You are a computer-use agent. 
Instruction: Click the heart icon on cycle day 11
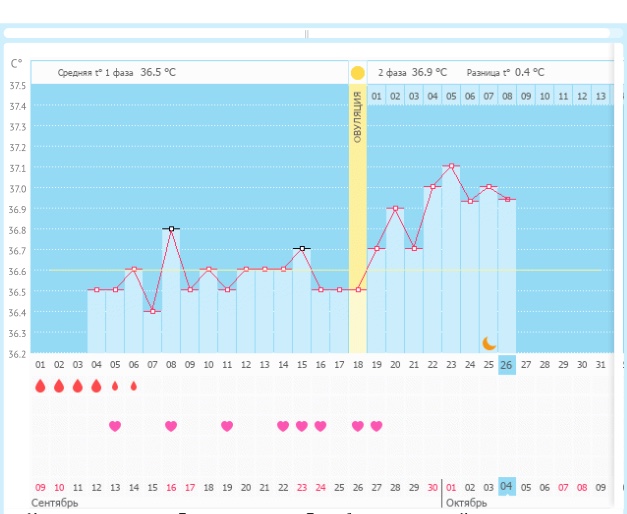(x=227, y=426)
